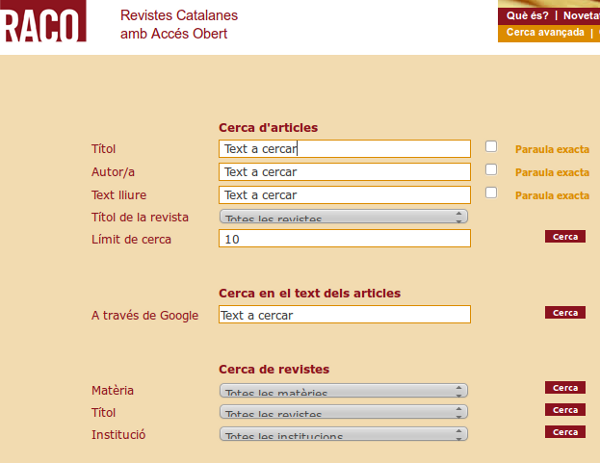Enable Paraula exacta for Autor/a
Screen dimensions: 600x463
(491, 170)
